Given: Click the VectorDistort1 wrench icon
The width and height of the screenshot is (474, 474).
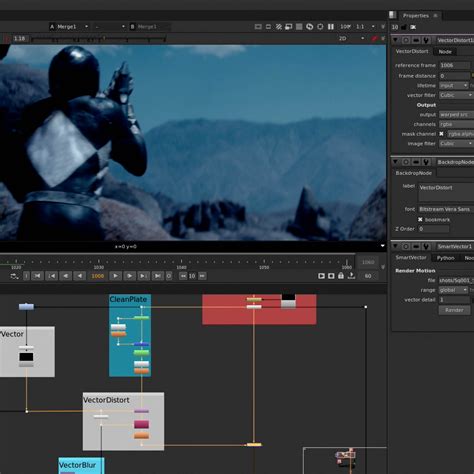Looking at the screenshot, I should 426,40.
